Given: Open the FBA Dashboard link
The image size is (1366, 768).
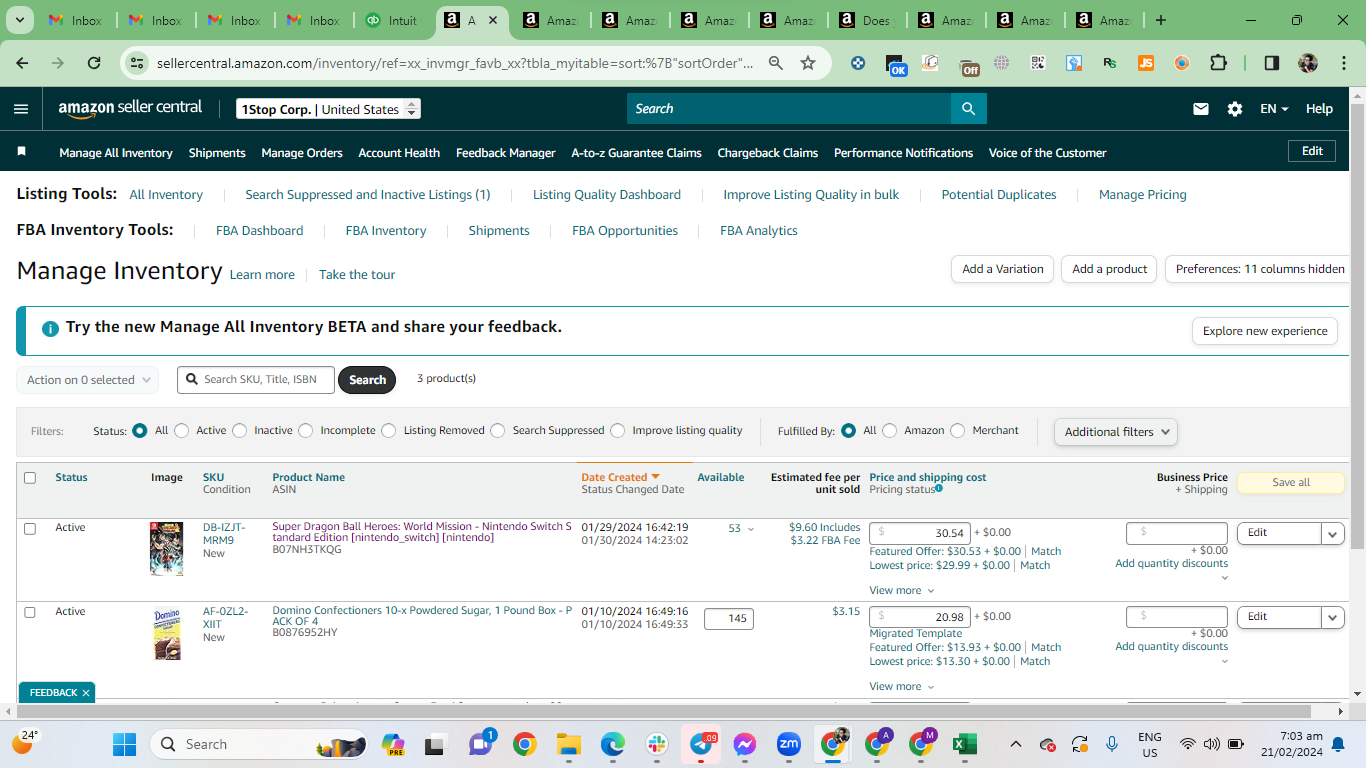Looking at the screenshot, I should pos(259,231).
